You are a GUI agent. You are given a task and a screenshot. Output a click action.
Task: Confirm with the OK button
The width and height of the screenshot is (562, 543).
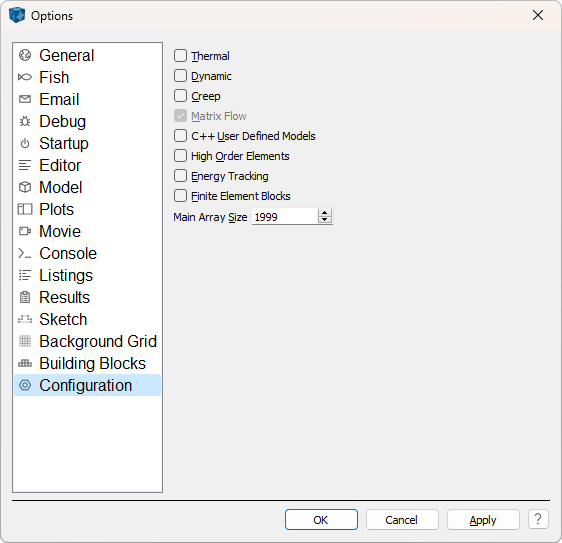[321, 520]
